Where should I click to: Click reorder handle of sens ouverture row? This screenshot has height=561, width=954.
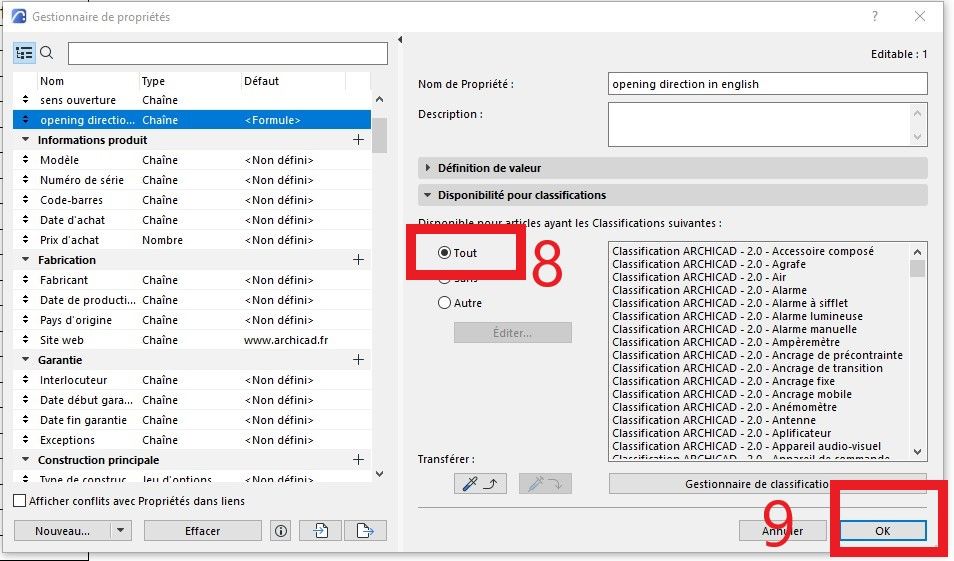[26, 99]
